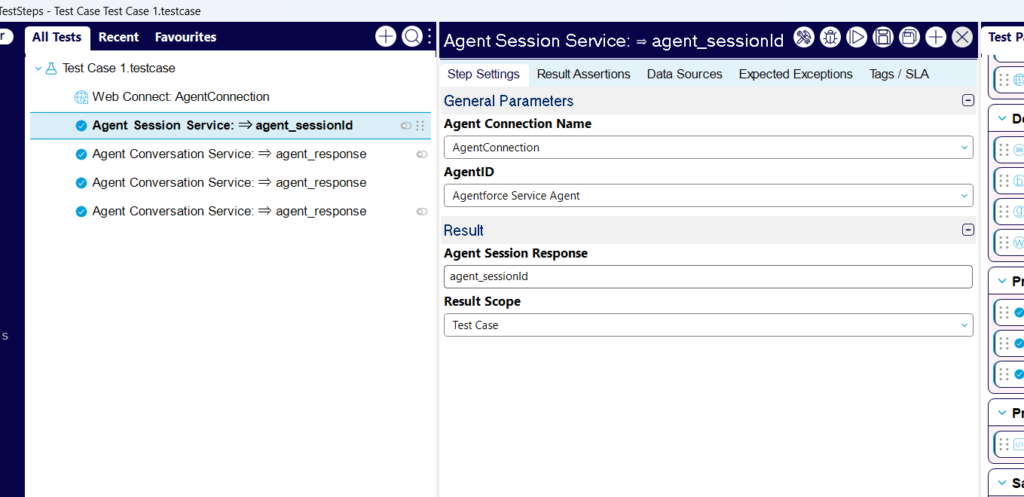Collapse the General Parameters section
1024x497 pixels.
pyautogui.click(x=967, y=100)
